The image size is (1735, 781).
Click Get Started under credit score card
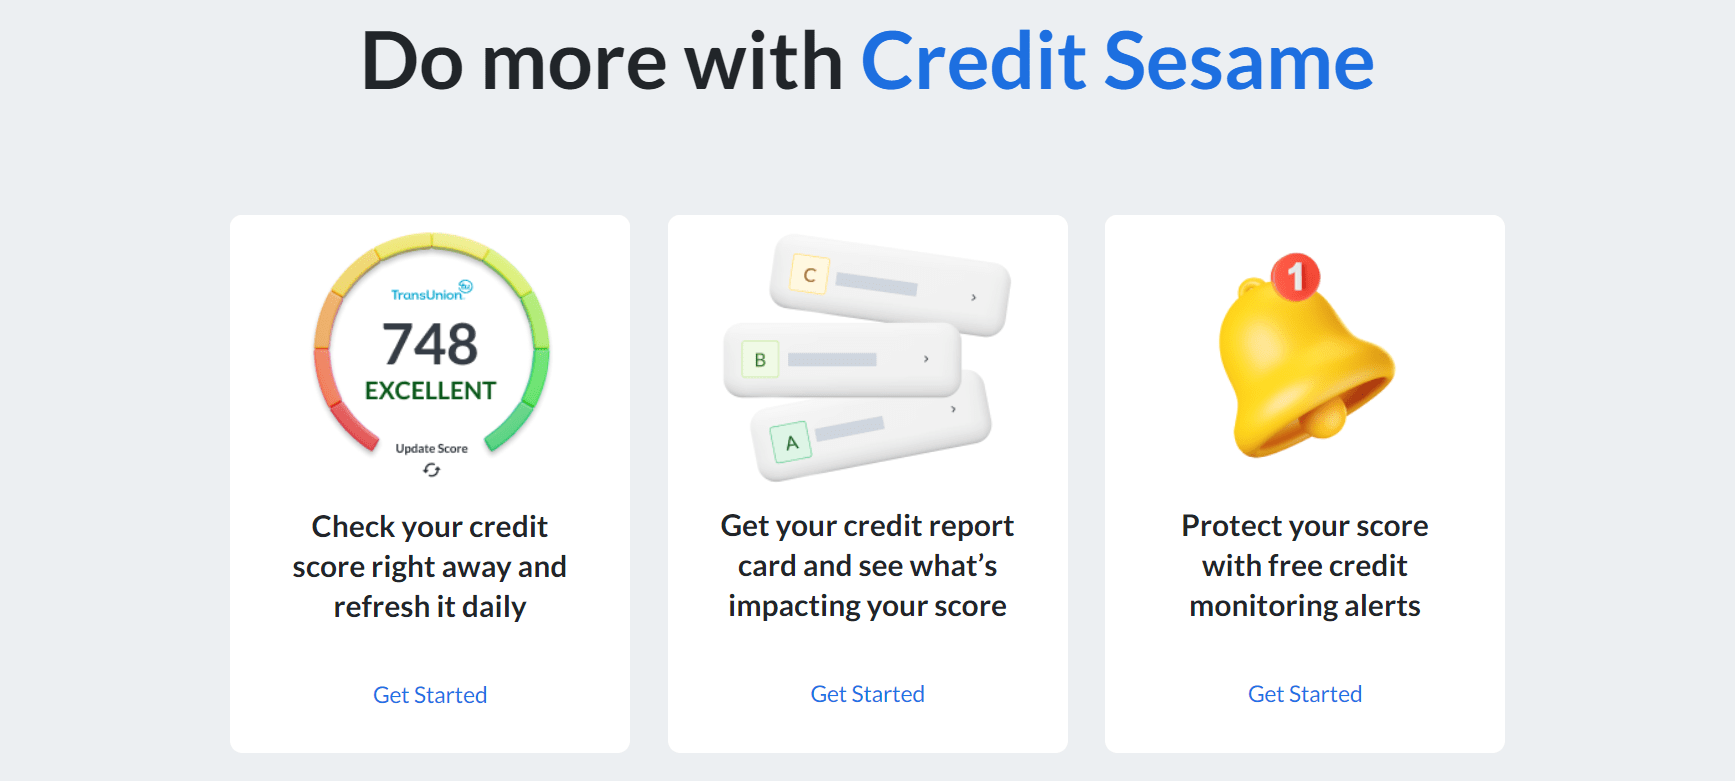point(430,695)
